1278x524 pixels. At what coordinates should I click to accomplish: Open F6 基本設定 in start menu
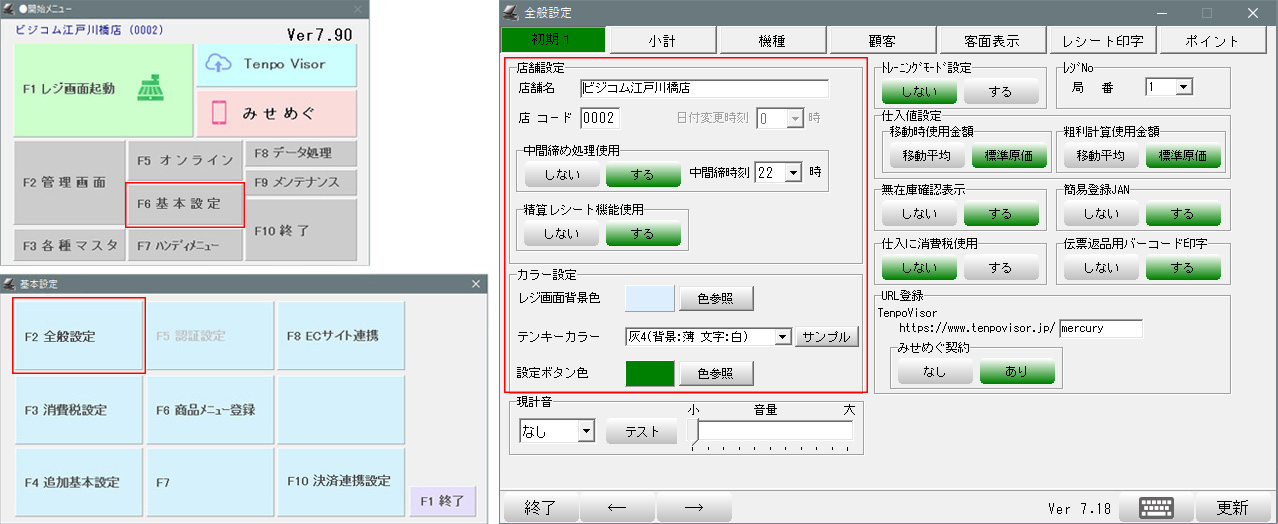(185, 203)
